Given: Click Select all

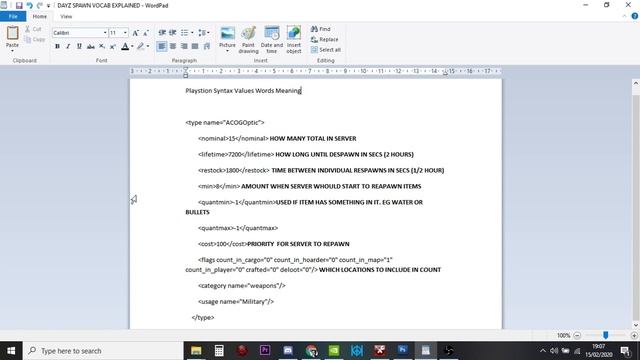Looking at the screenshot, I should 326,50.
